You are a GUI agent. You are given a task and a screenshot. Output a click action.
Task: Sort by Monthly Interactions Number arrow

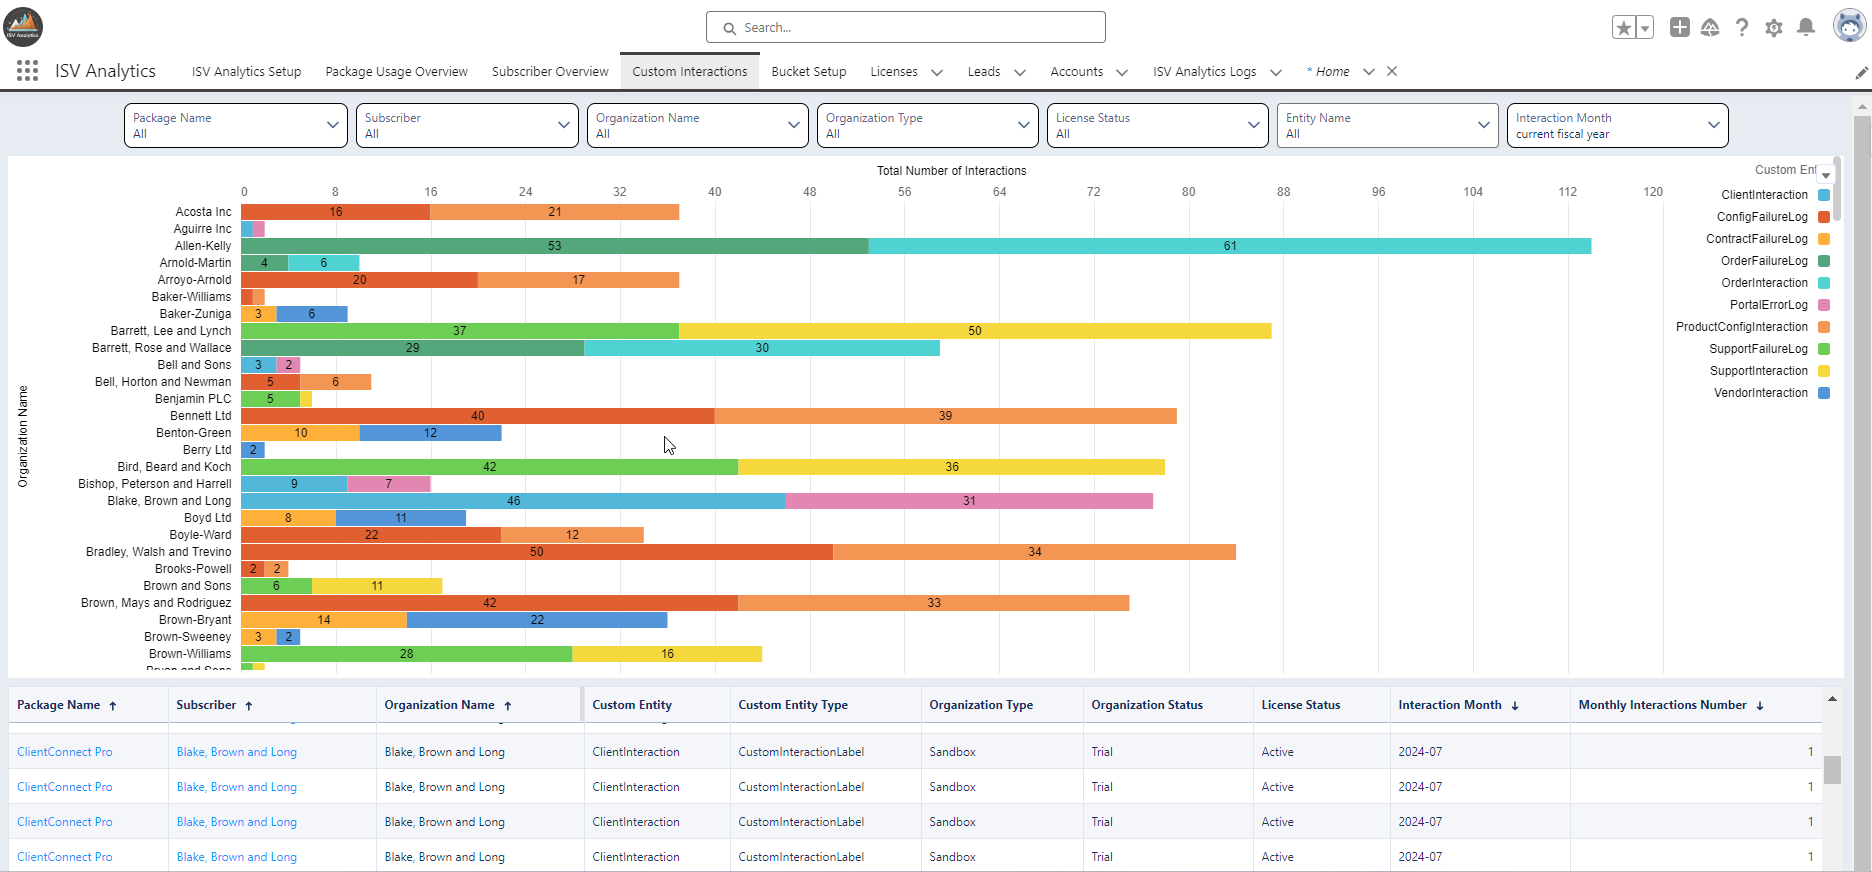pyautogui.click(x=1760, y=706)
